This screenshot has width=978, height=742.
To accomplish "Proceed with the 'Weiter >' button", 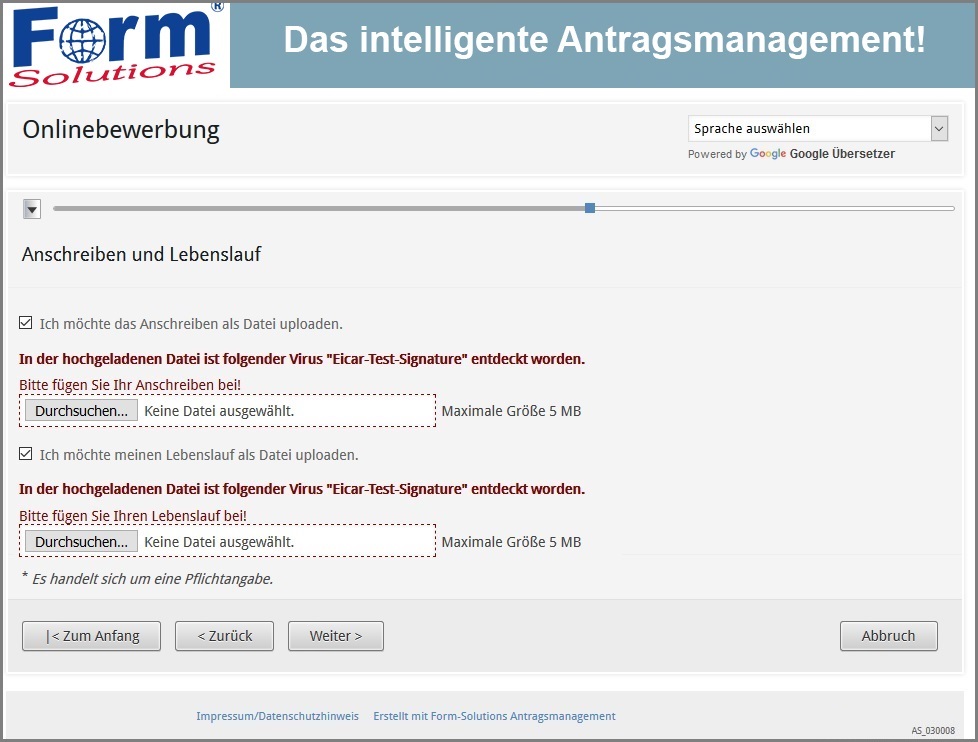I will coord(335,636).
